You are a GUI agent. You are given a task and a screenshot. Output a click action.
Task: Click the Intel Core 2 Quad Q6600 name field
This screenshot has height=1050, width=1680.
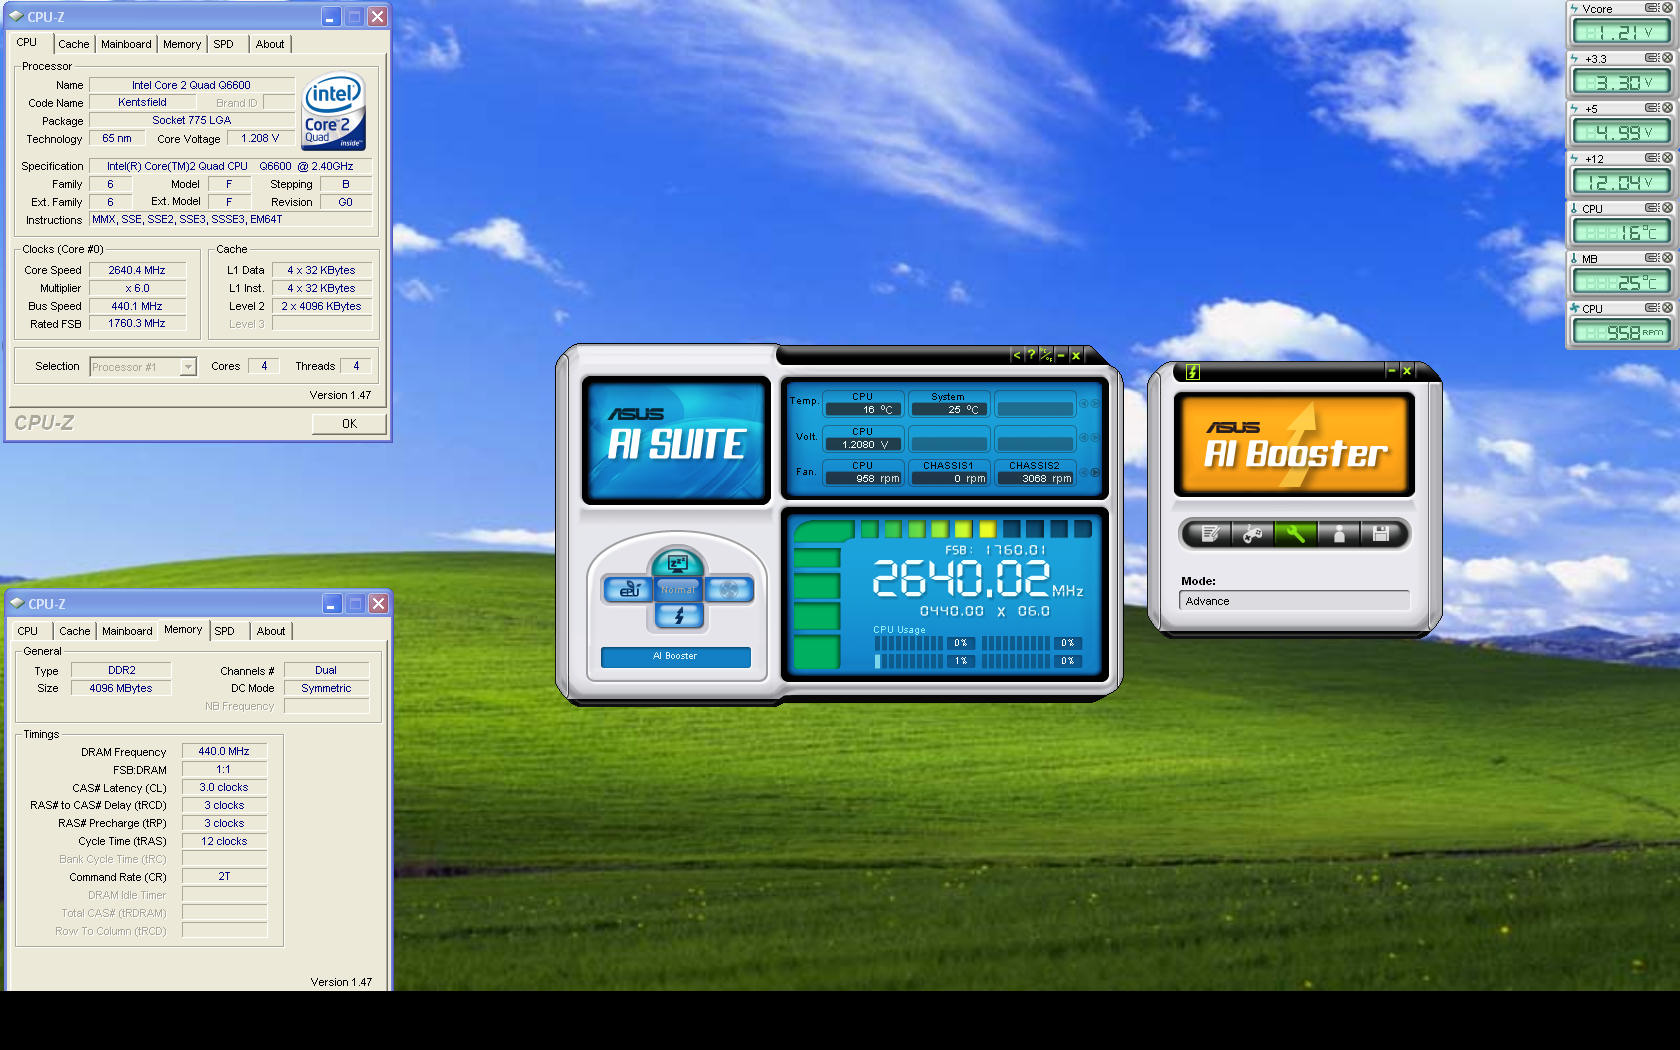pyautogui.click(x=191, y=85)
